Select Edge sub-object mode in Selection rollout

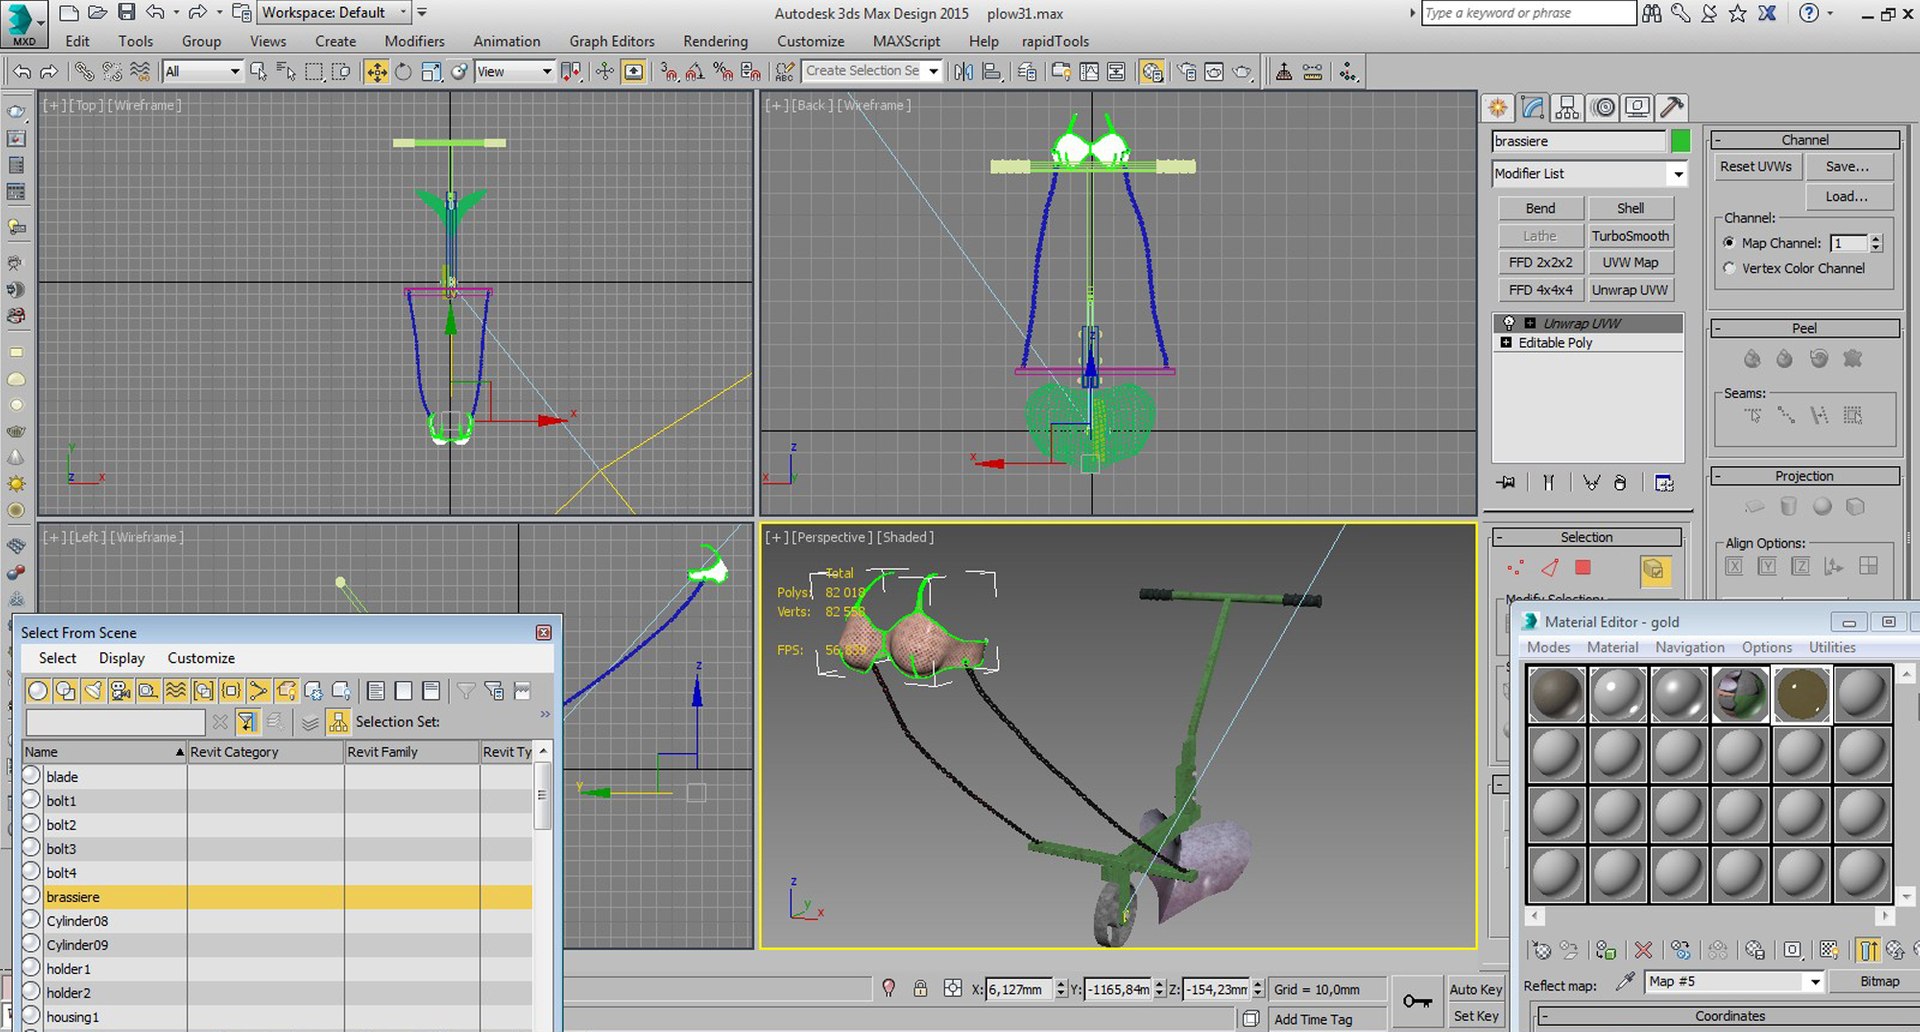(1550, 568)
